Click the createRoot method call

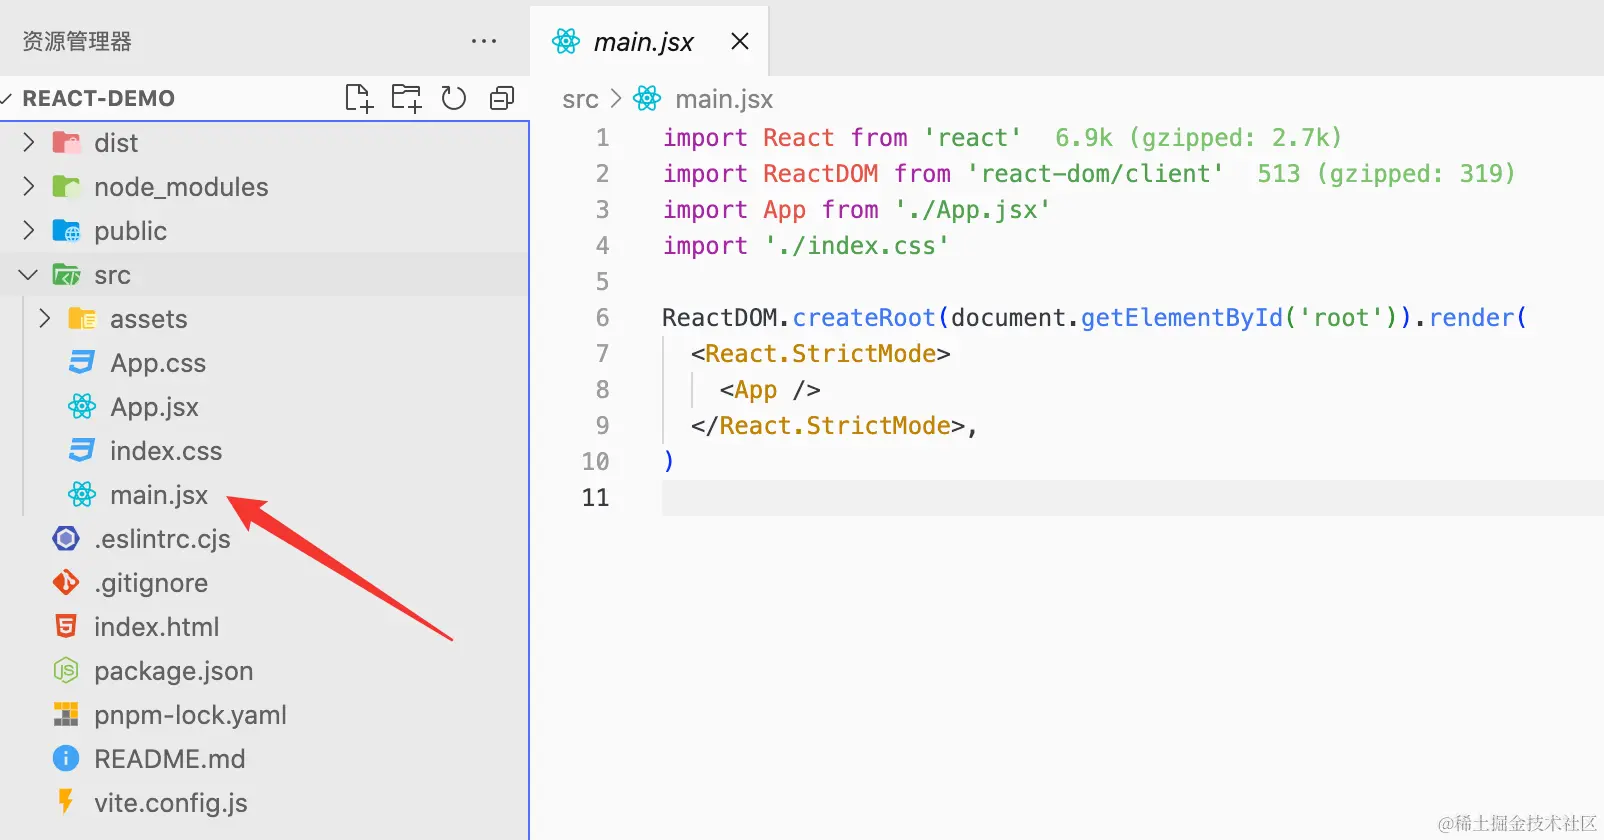click(x=864, y=318)
